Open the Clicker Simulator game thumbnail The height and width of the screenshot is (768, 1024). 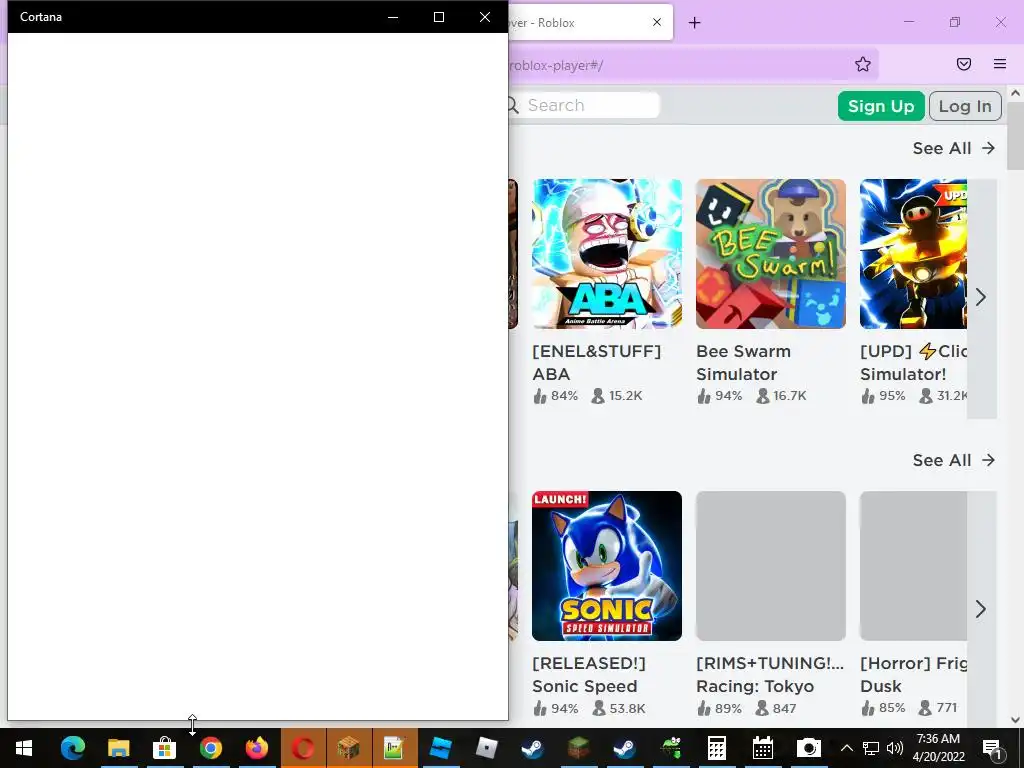[x=913, y=254]
